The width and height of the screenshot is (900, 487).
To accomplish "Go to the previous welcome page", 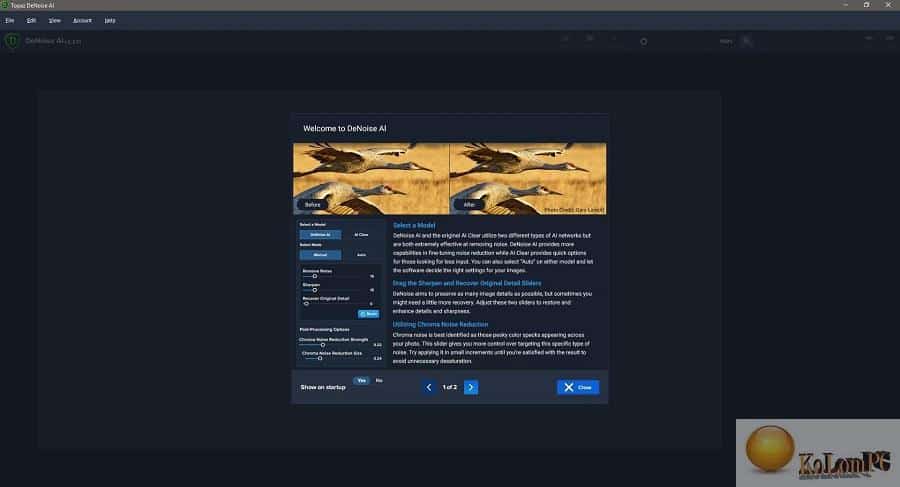I will click(429, 387).
